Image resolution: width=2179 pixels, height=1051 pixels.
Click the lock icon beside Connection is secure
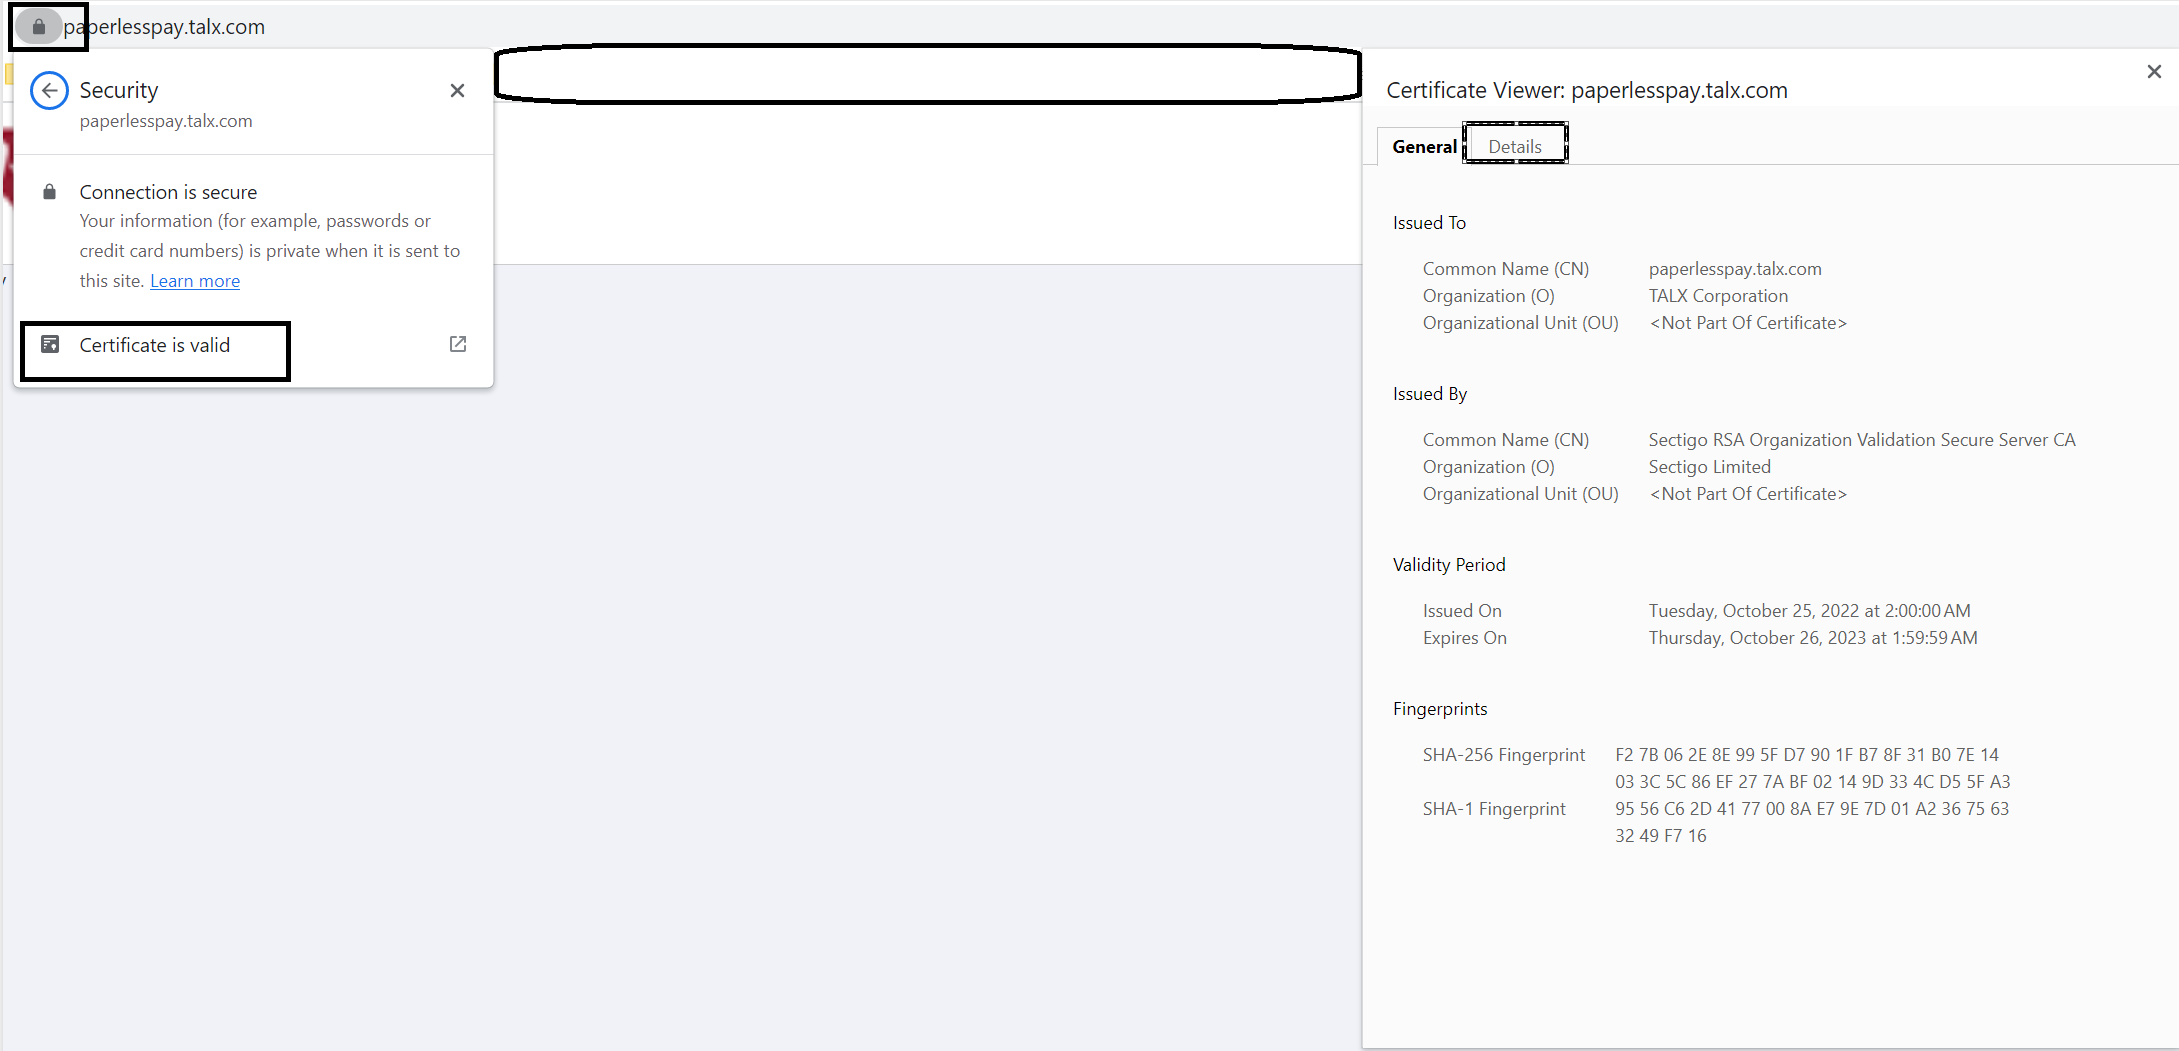49,192
